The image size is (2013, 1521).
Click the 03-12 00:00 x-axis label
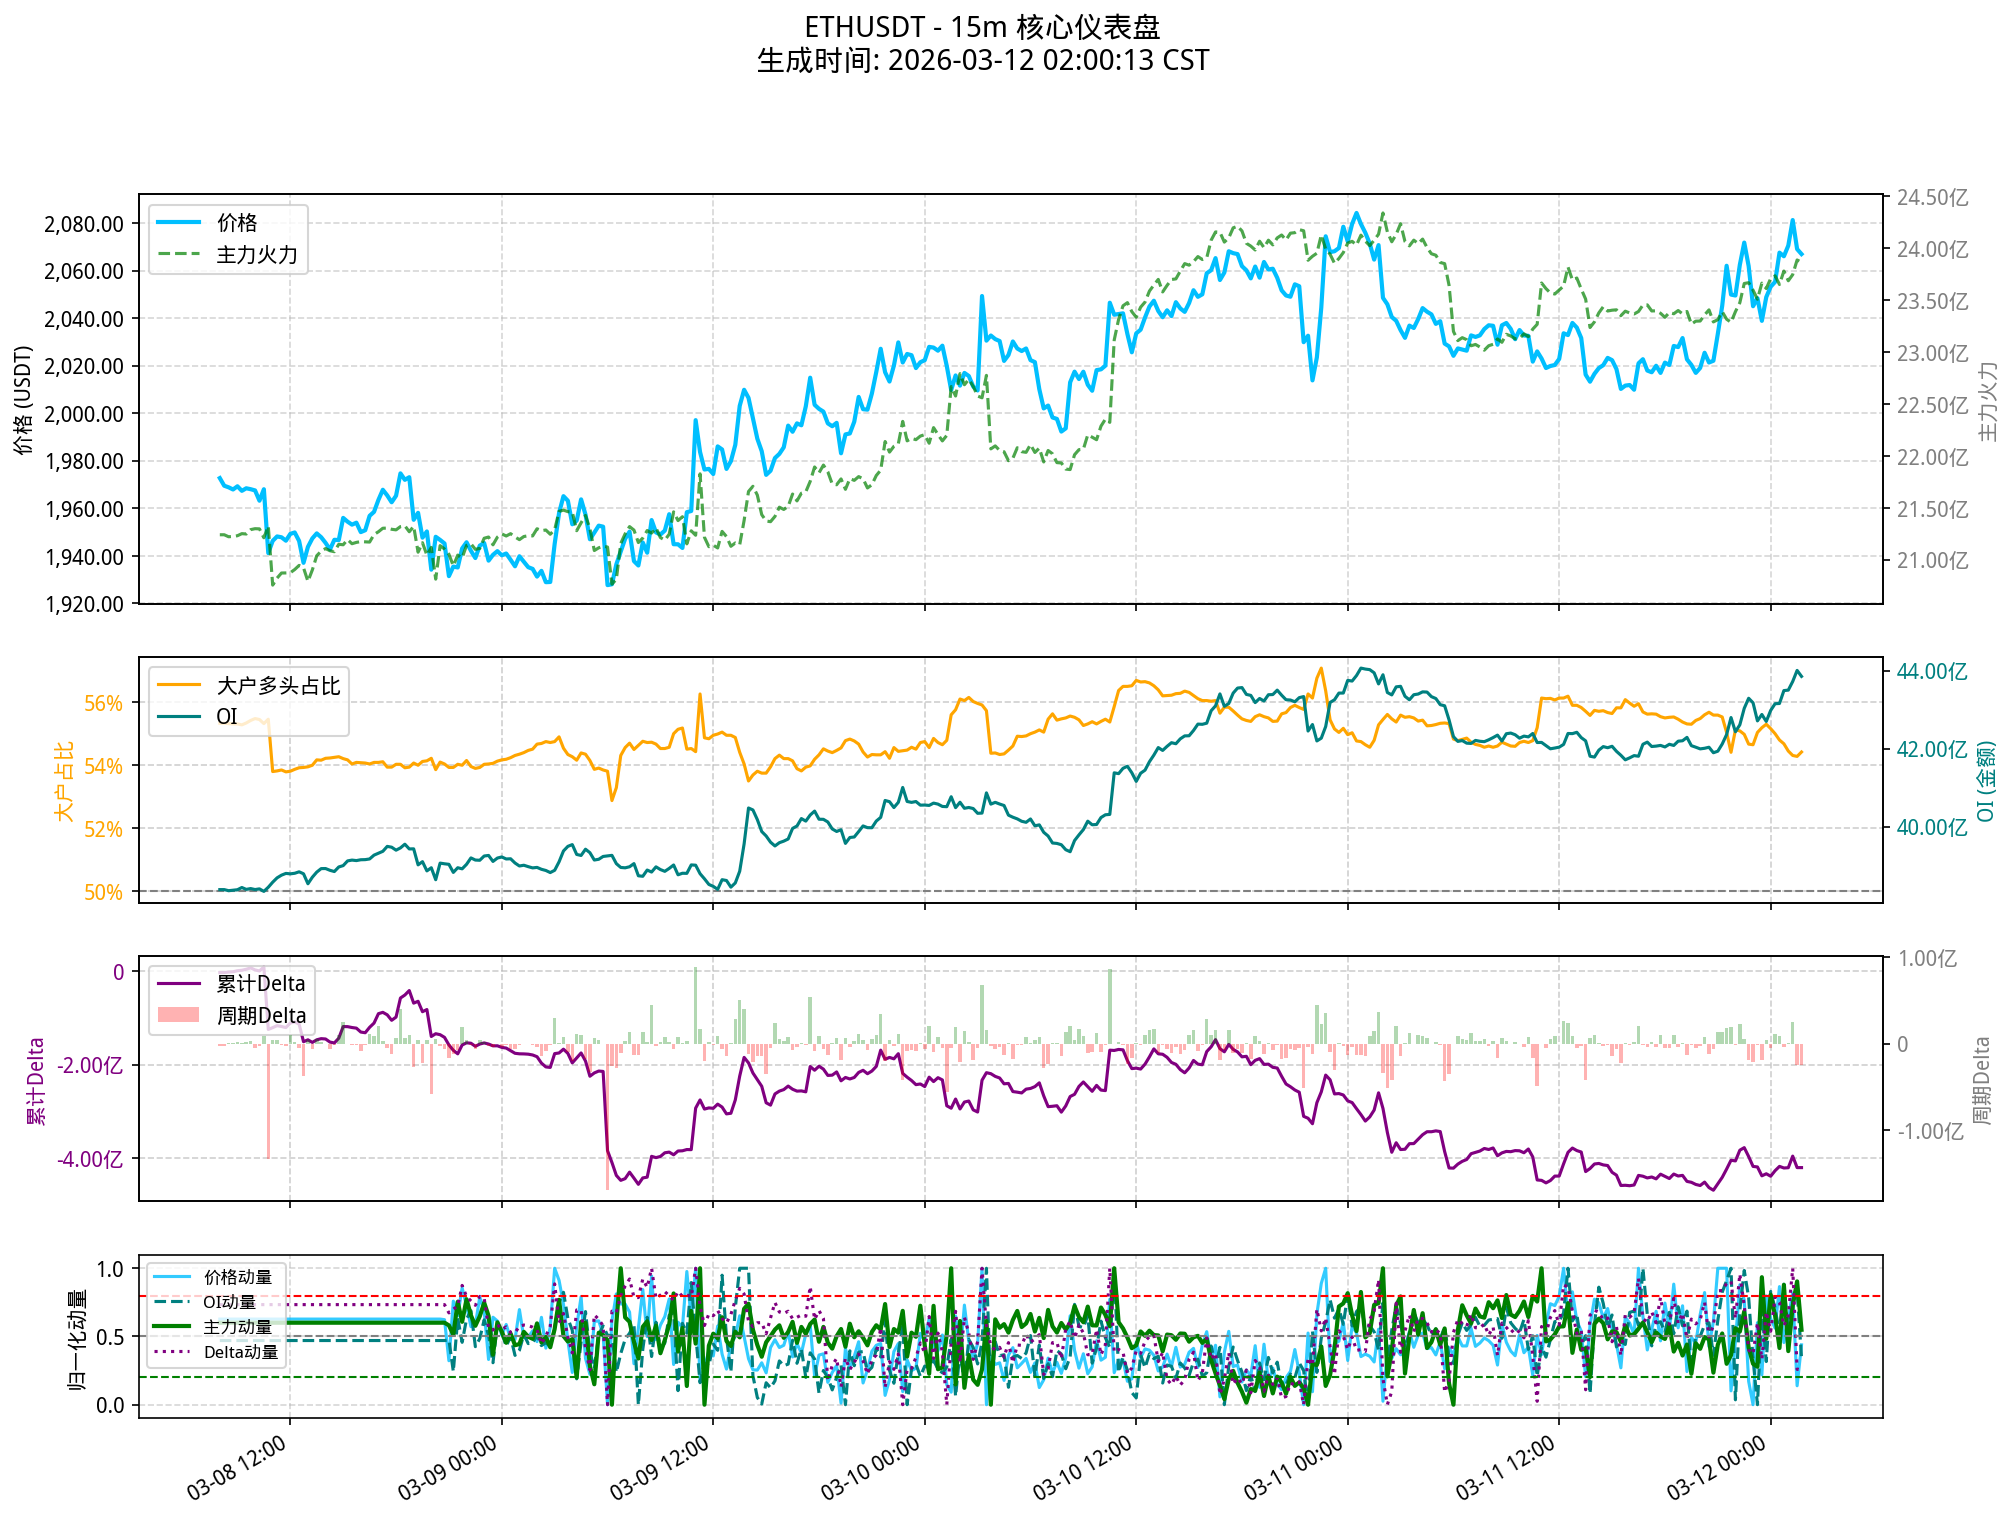click(1717, 1468)
